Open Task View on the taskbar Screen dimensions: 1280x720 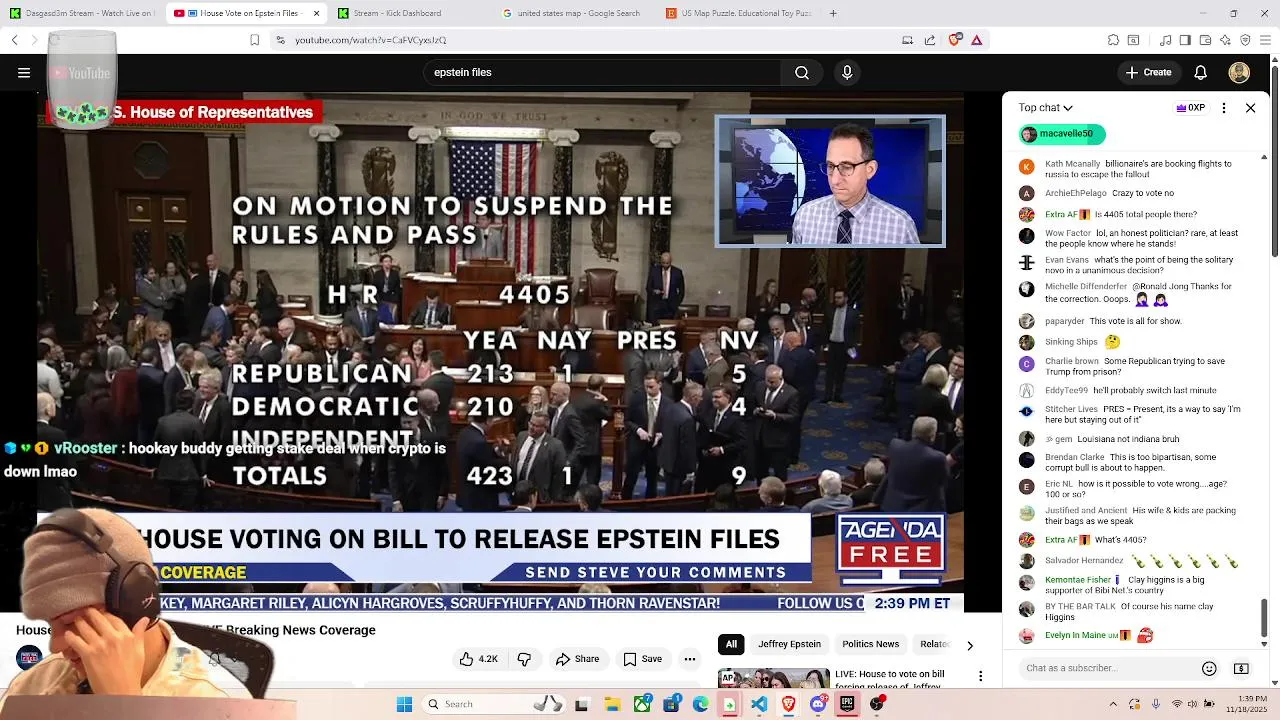pyautogui.click(x=582, y=704)
